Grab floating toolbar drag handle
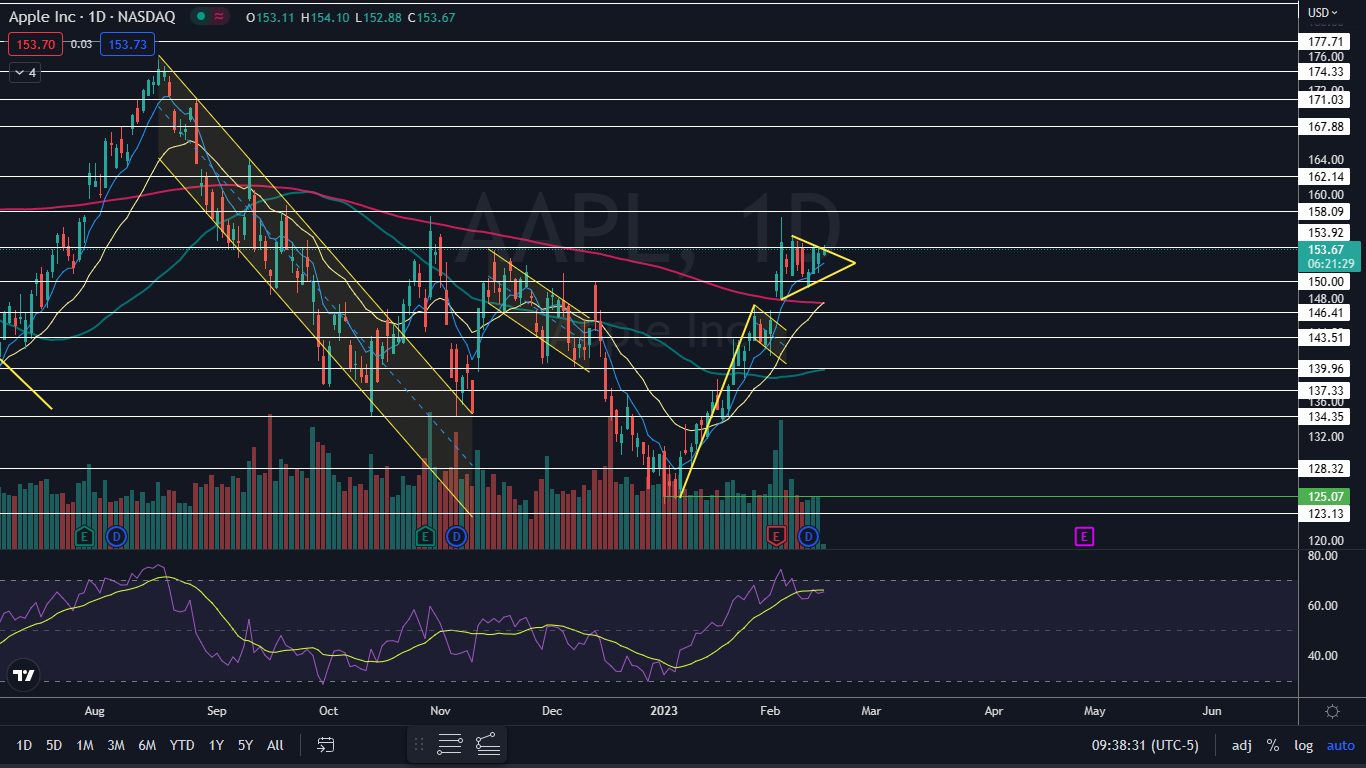1366x768 pixels. 419,744
